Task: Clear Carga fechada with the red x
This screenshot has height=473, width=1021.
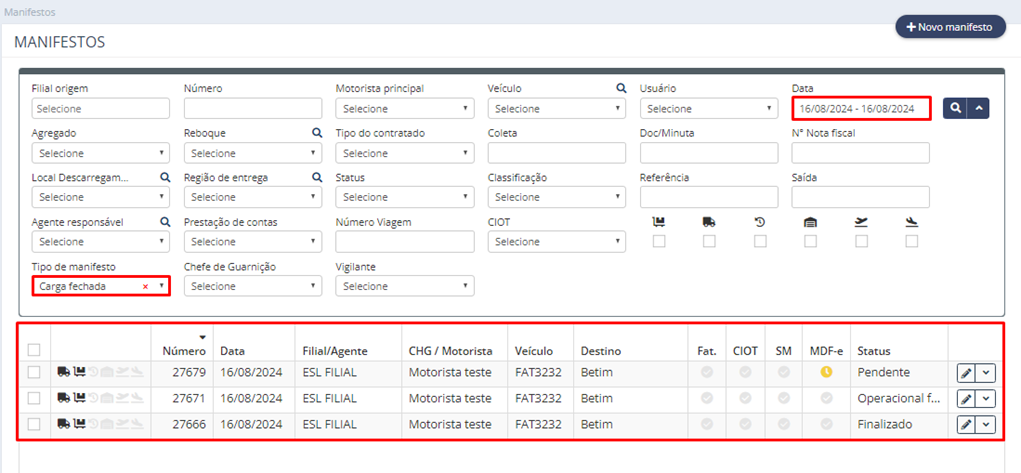Action: coord(145,286)
